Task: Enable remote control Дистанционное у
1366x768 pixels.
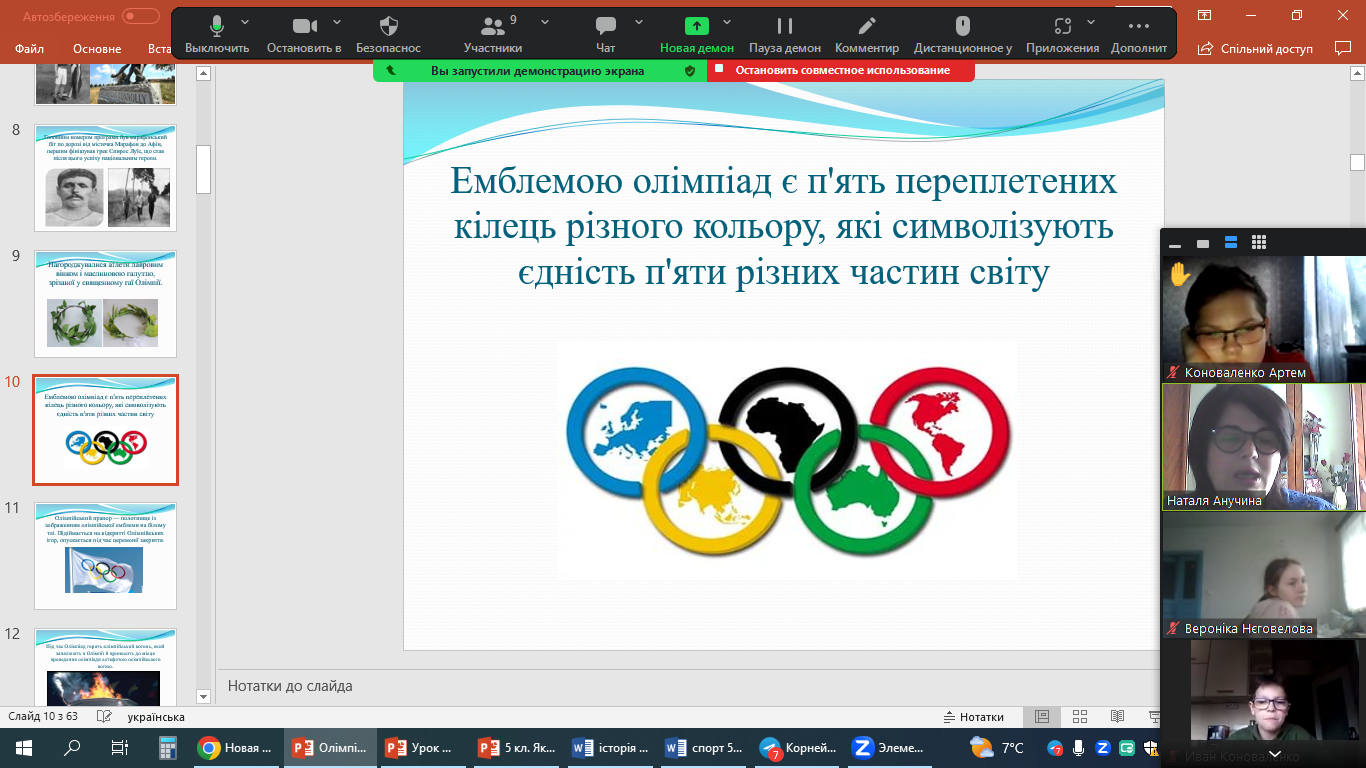Action: pos(962,35)
